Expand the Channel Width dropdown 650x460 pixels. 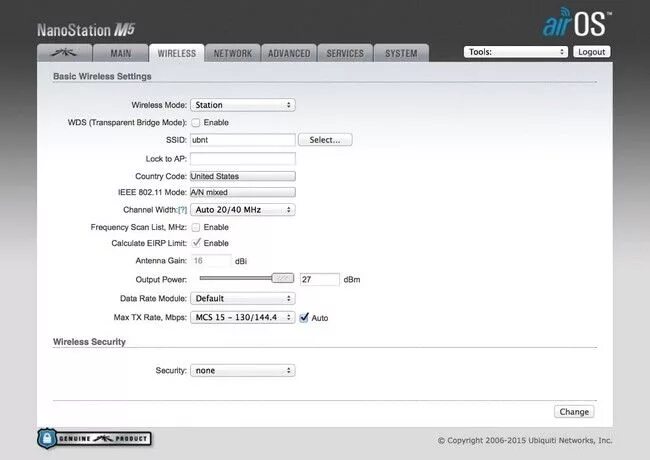coord(243,210)
